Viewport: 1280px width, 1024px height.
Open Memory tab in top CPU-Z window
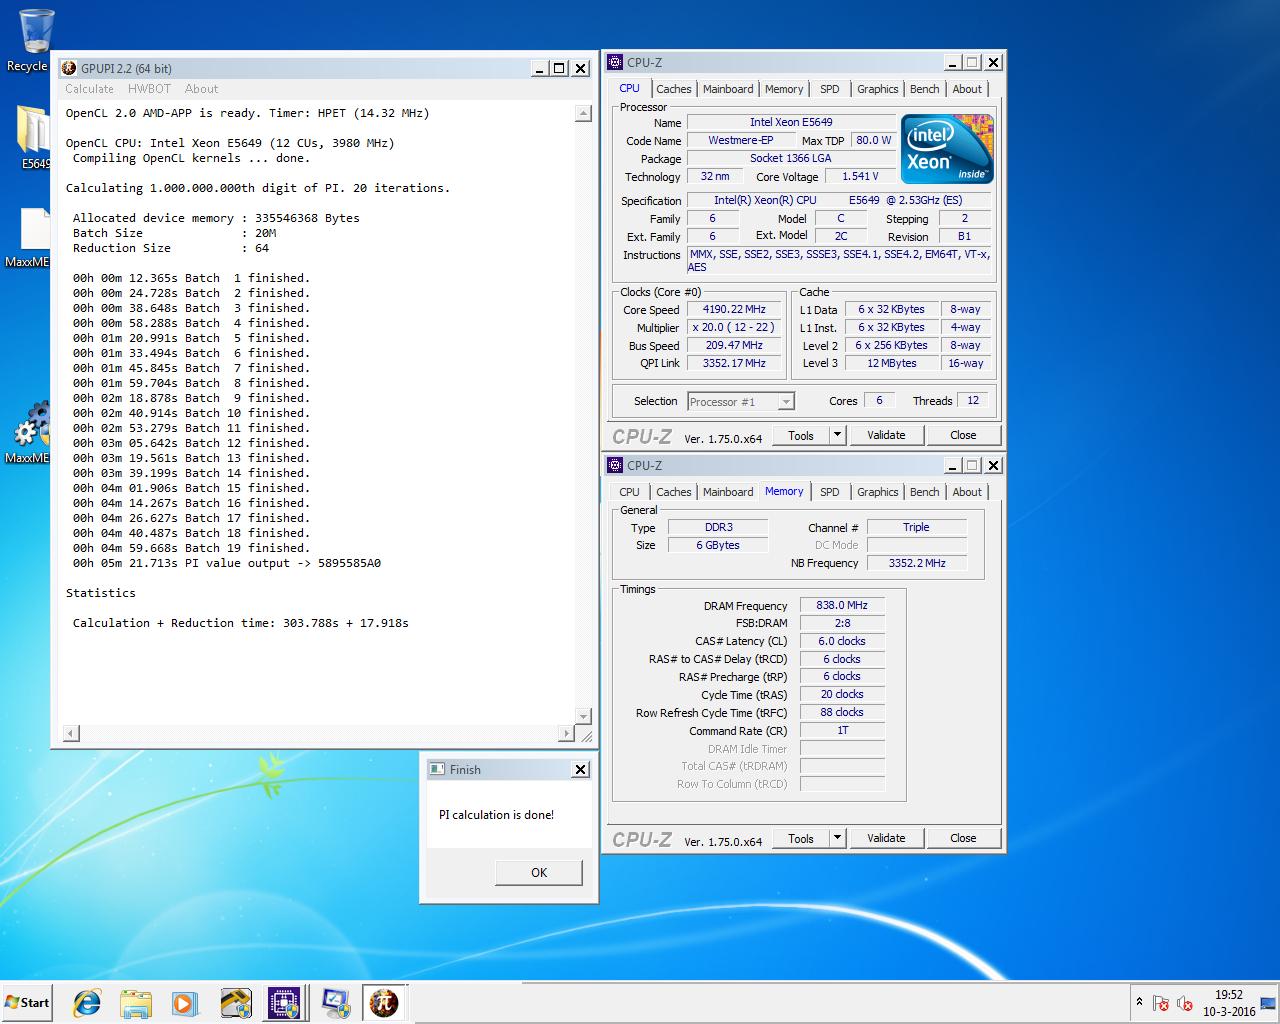tap(784, 89)
